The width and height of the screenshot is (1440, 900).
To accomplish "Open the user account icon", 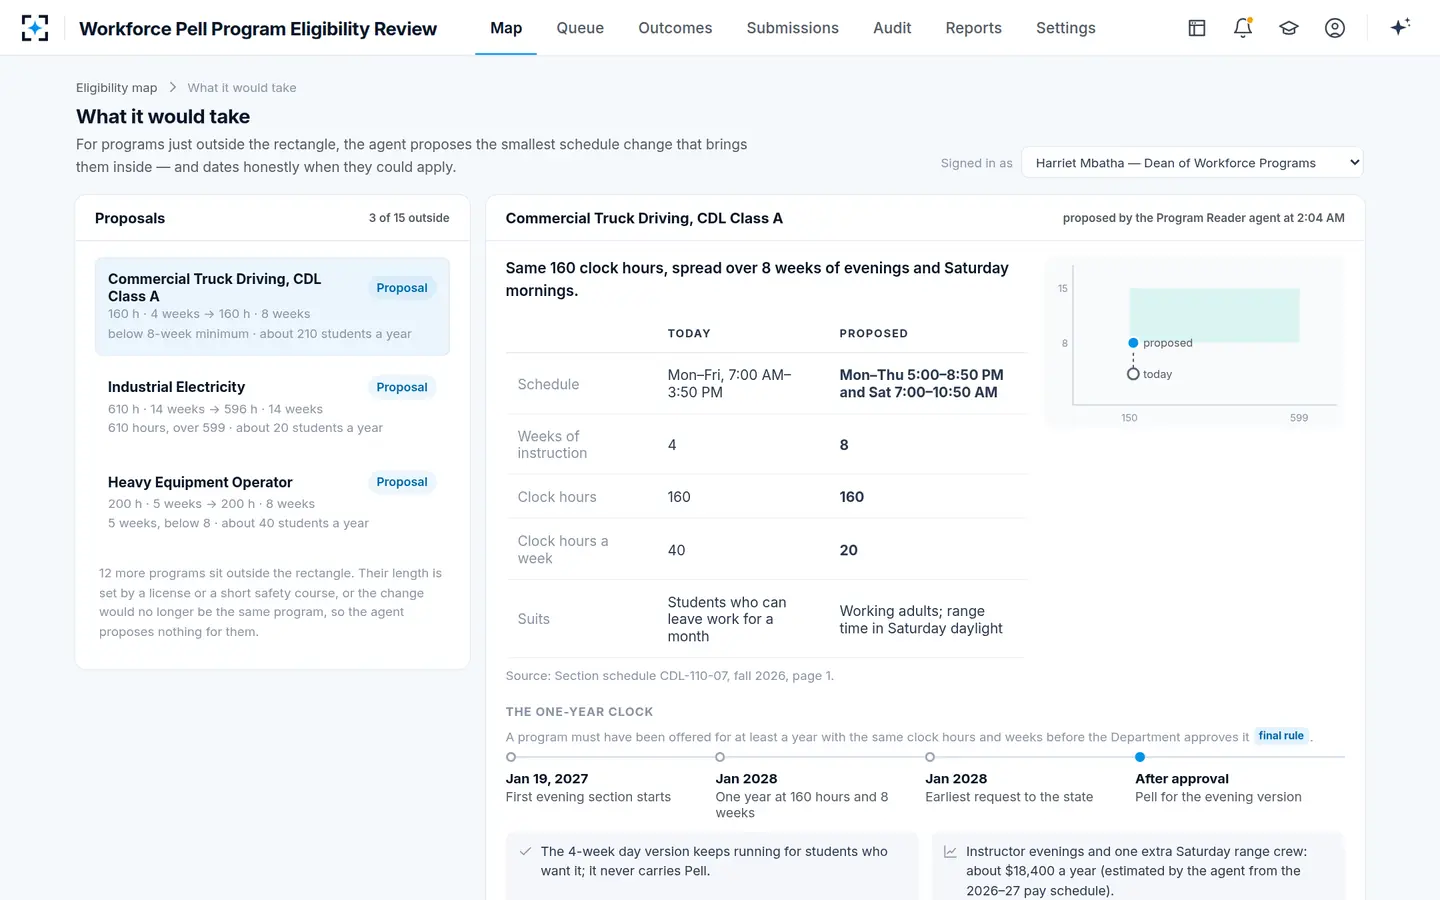I will [1335, 28].
